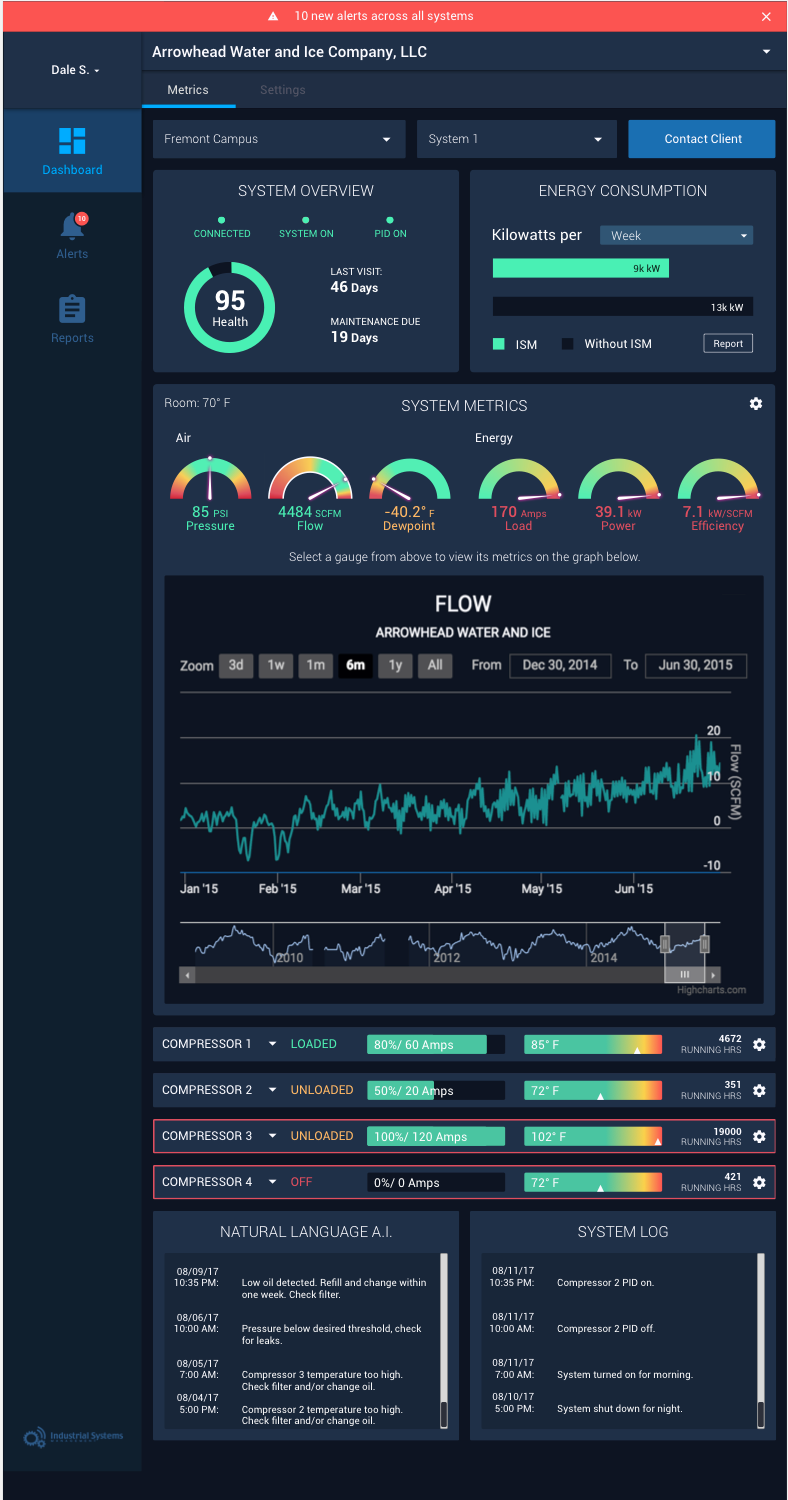This screenshot has height=1500, width=788.
Task: Switch to the Settings tab
Action: [x=282, y=90]
